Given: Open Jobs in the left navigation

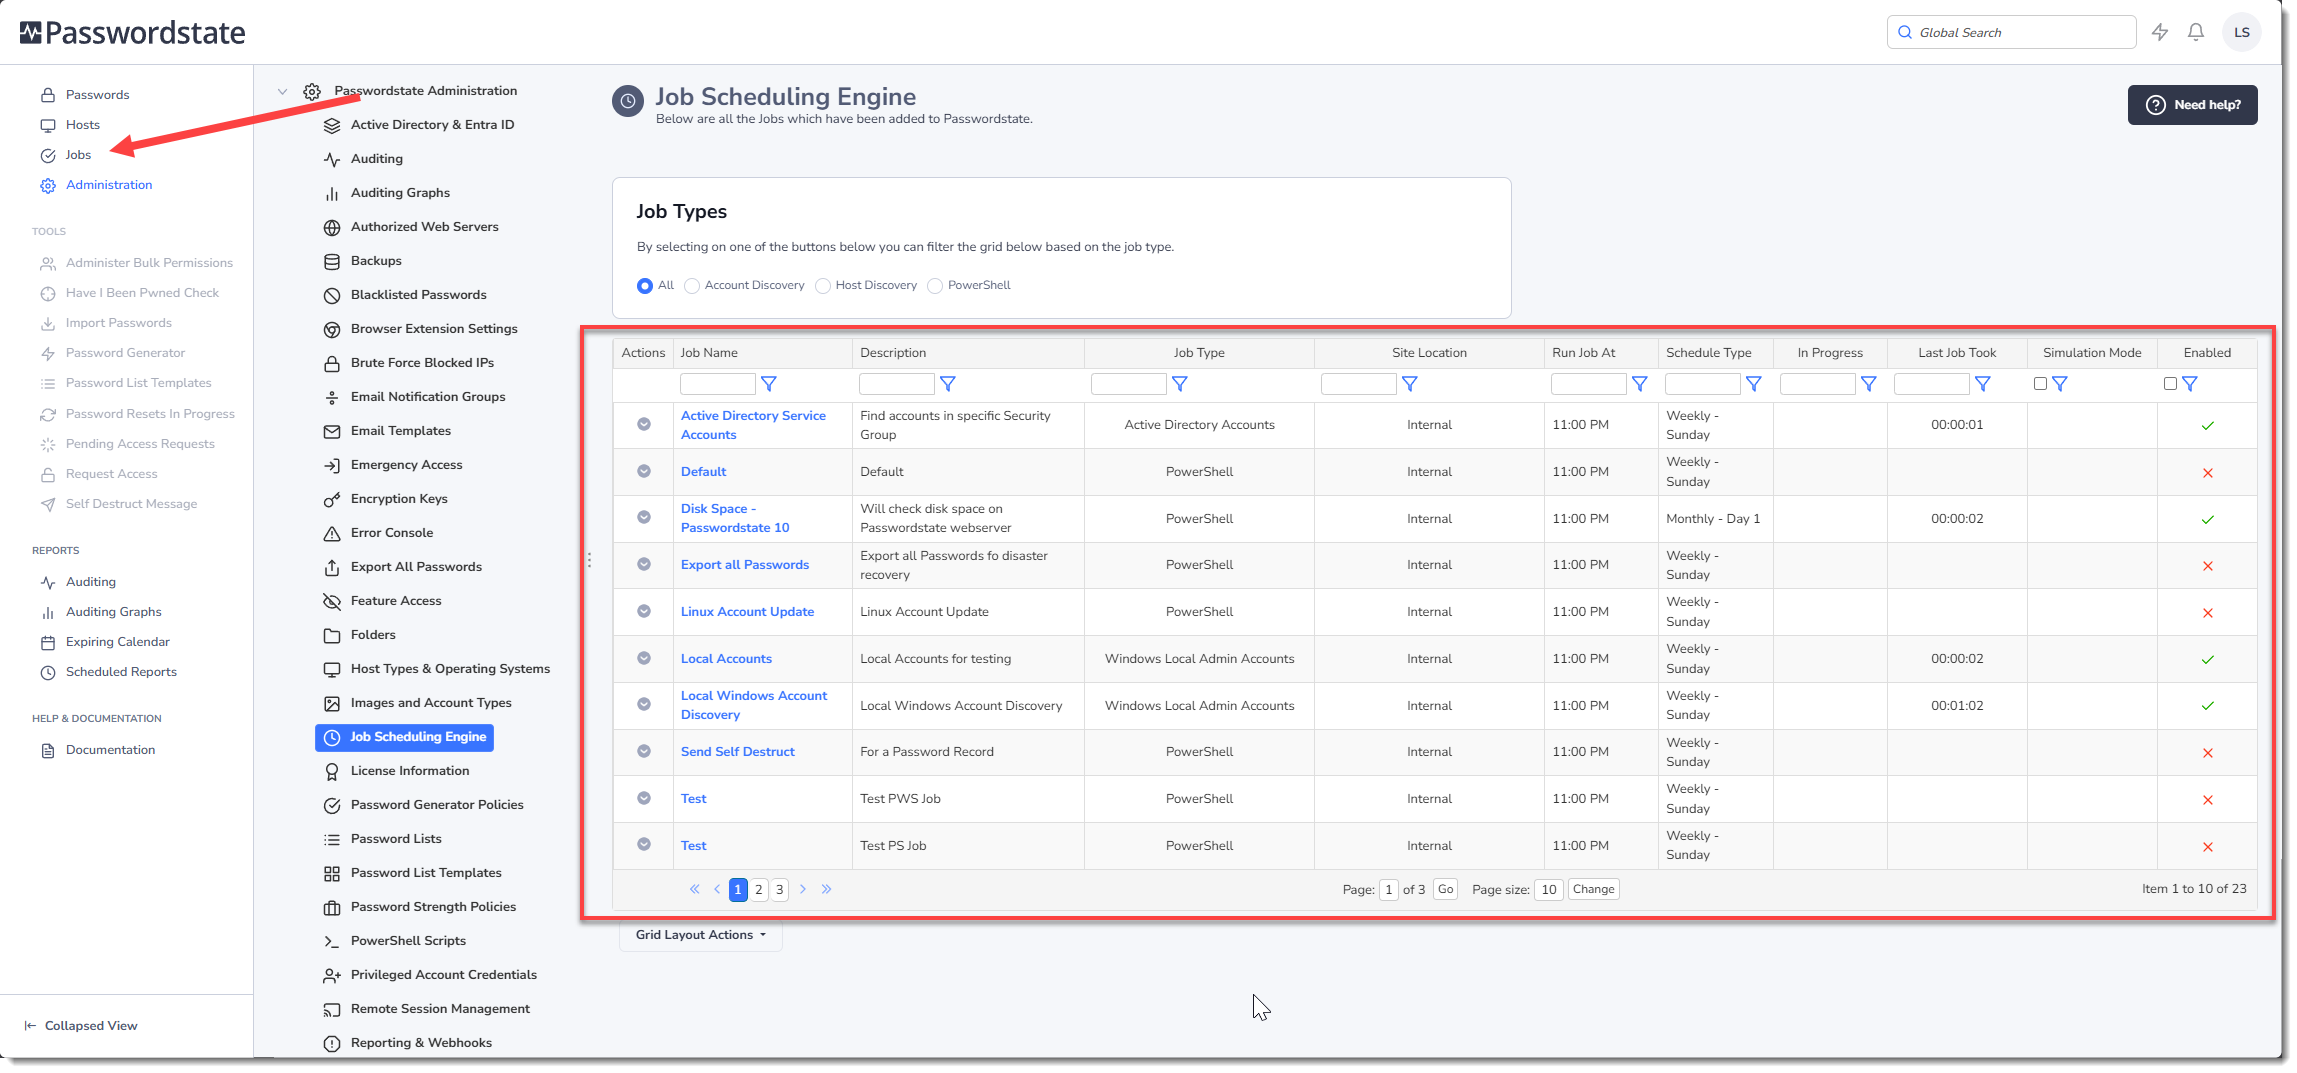Looking at the screenshot, I should coord(78,155).
